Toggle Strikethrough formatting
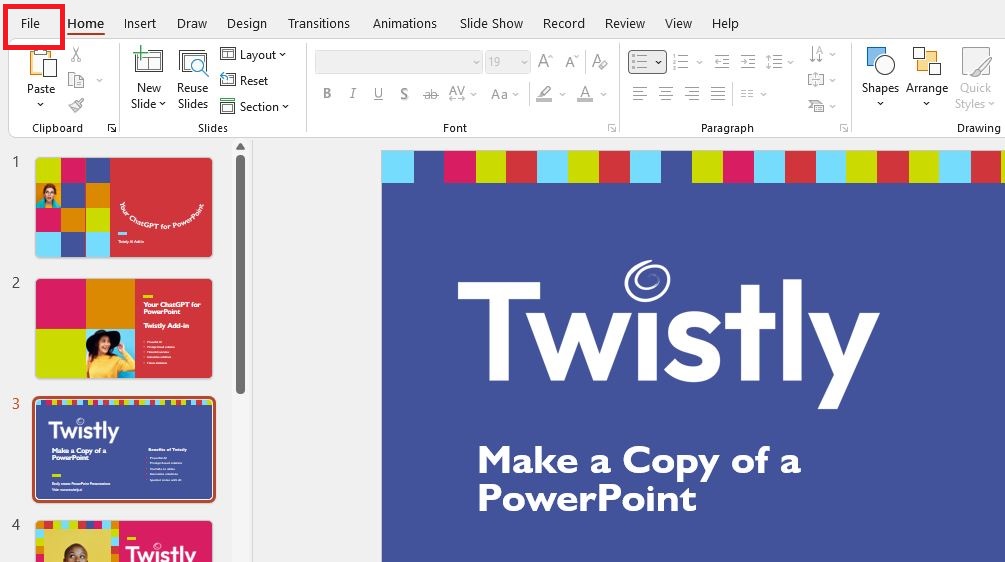Image resolution: width=1005 pixels, height=562 pixels. click(x=430, y=94)
